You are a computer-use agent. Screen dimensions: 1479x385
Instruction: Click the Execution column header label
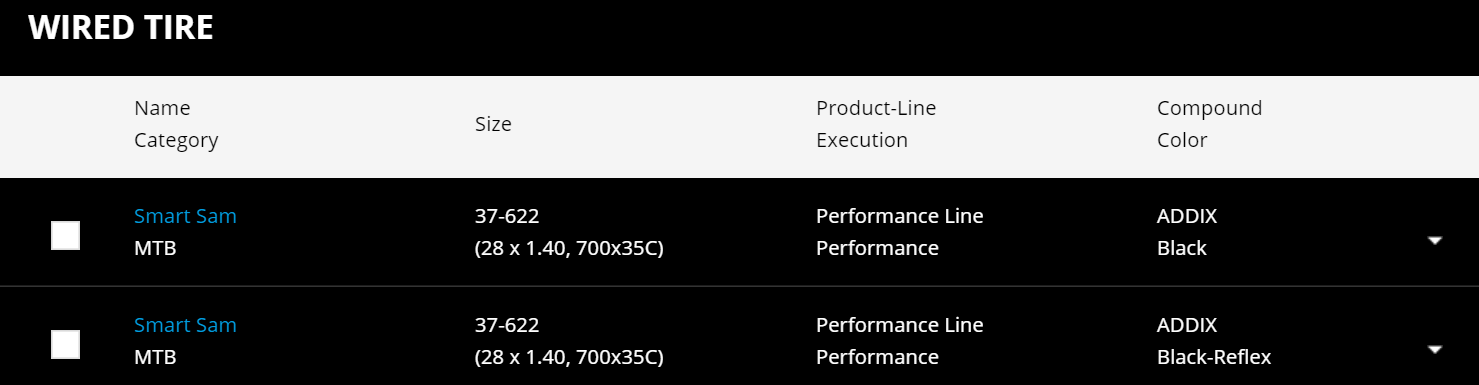click(x=862, y=140)
